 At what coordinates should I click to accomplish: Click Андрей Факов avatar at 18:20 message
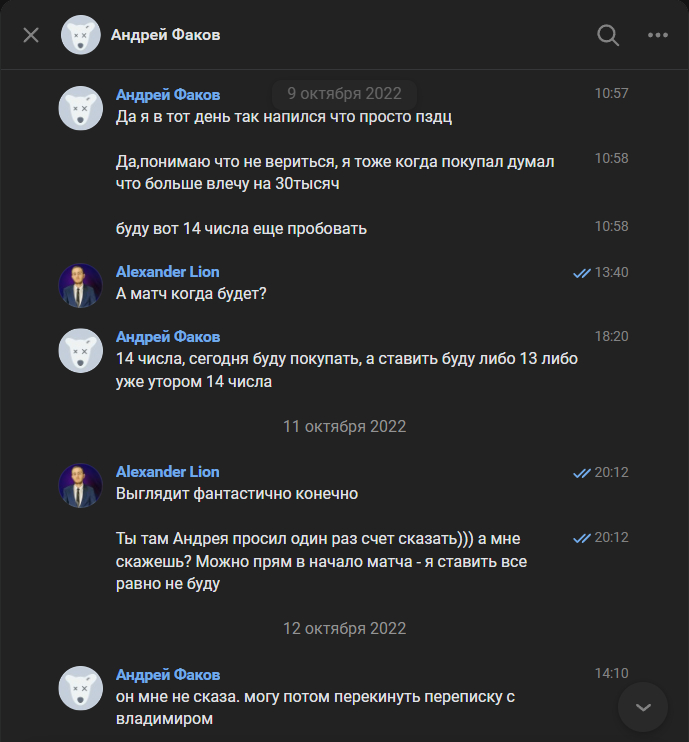pyautogui.click(x=80, y=350)
